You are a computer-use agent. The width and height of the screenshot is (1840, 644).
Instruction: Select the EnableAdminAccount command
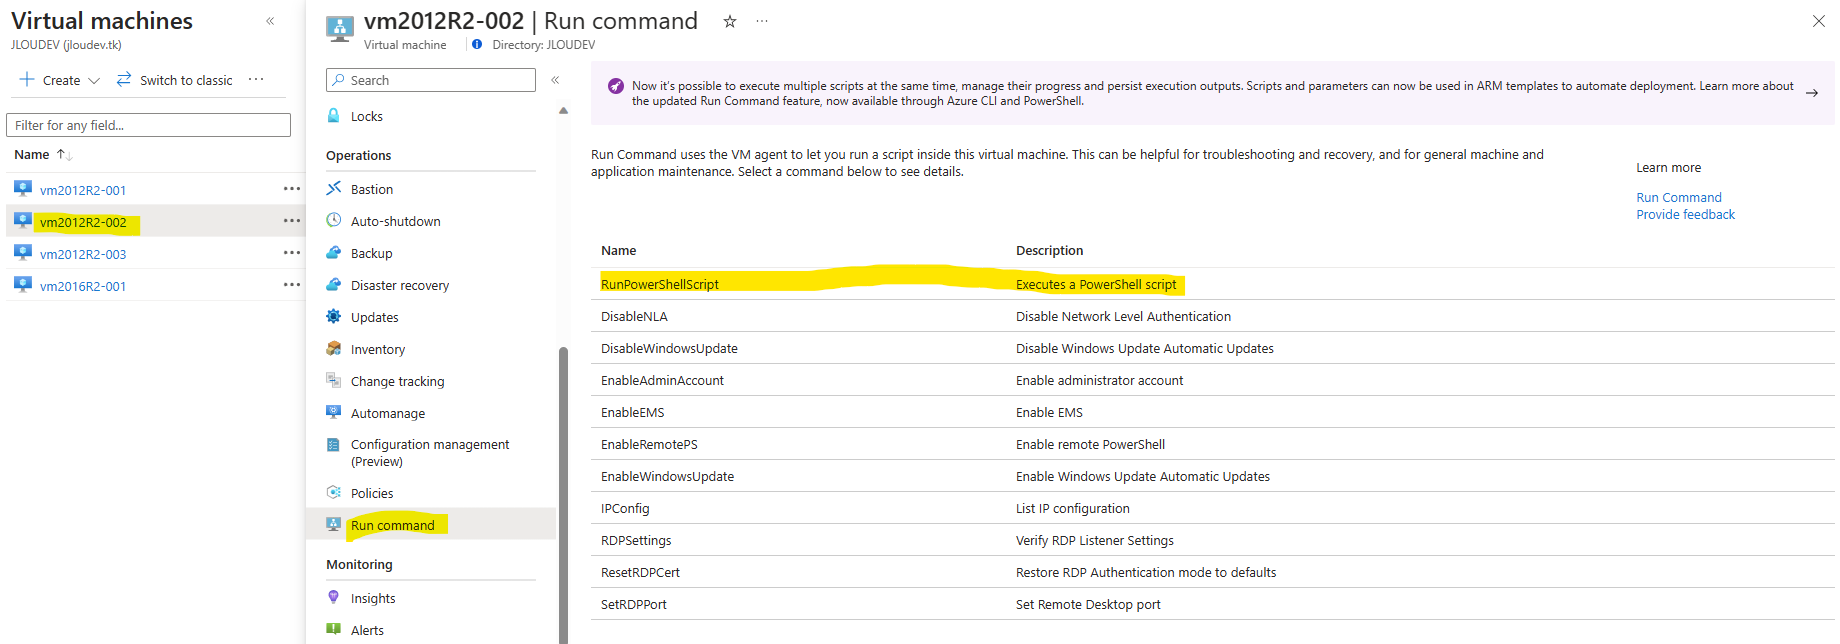pyautogui.click(x=662, y=381)
